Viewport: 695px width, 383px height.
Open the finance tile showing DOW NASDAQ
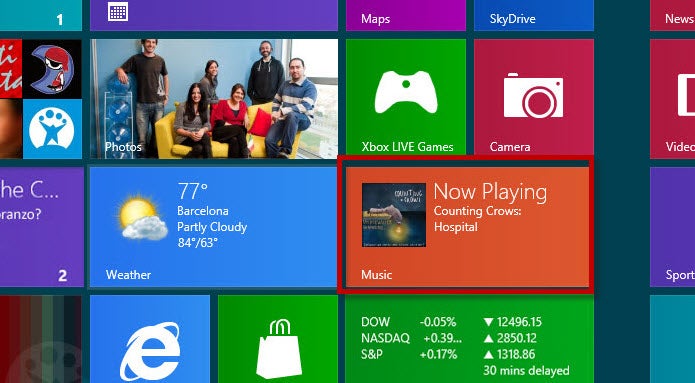click(469, 339)
